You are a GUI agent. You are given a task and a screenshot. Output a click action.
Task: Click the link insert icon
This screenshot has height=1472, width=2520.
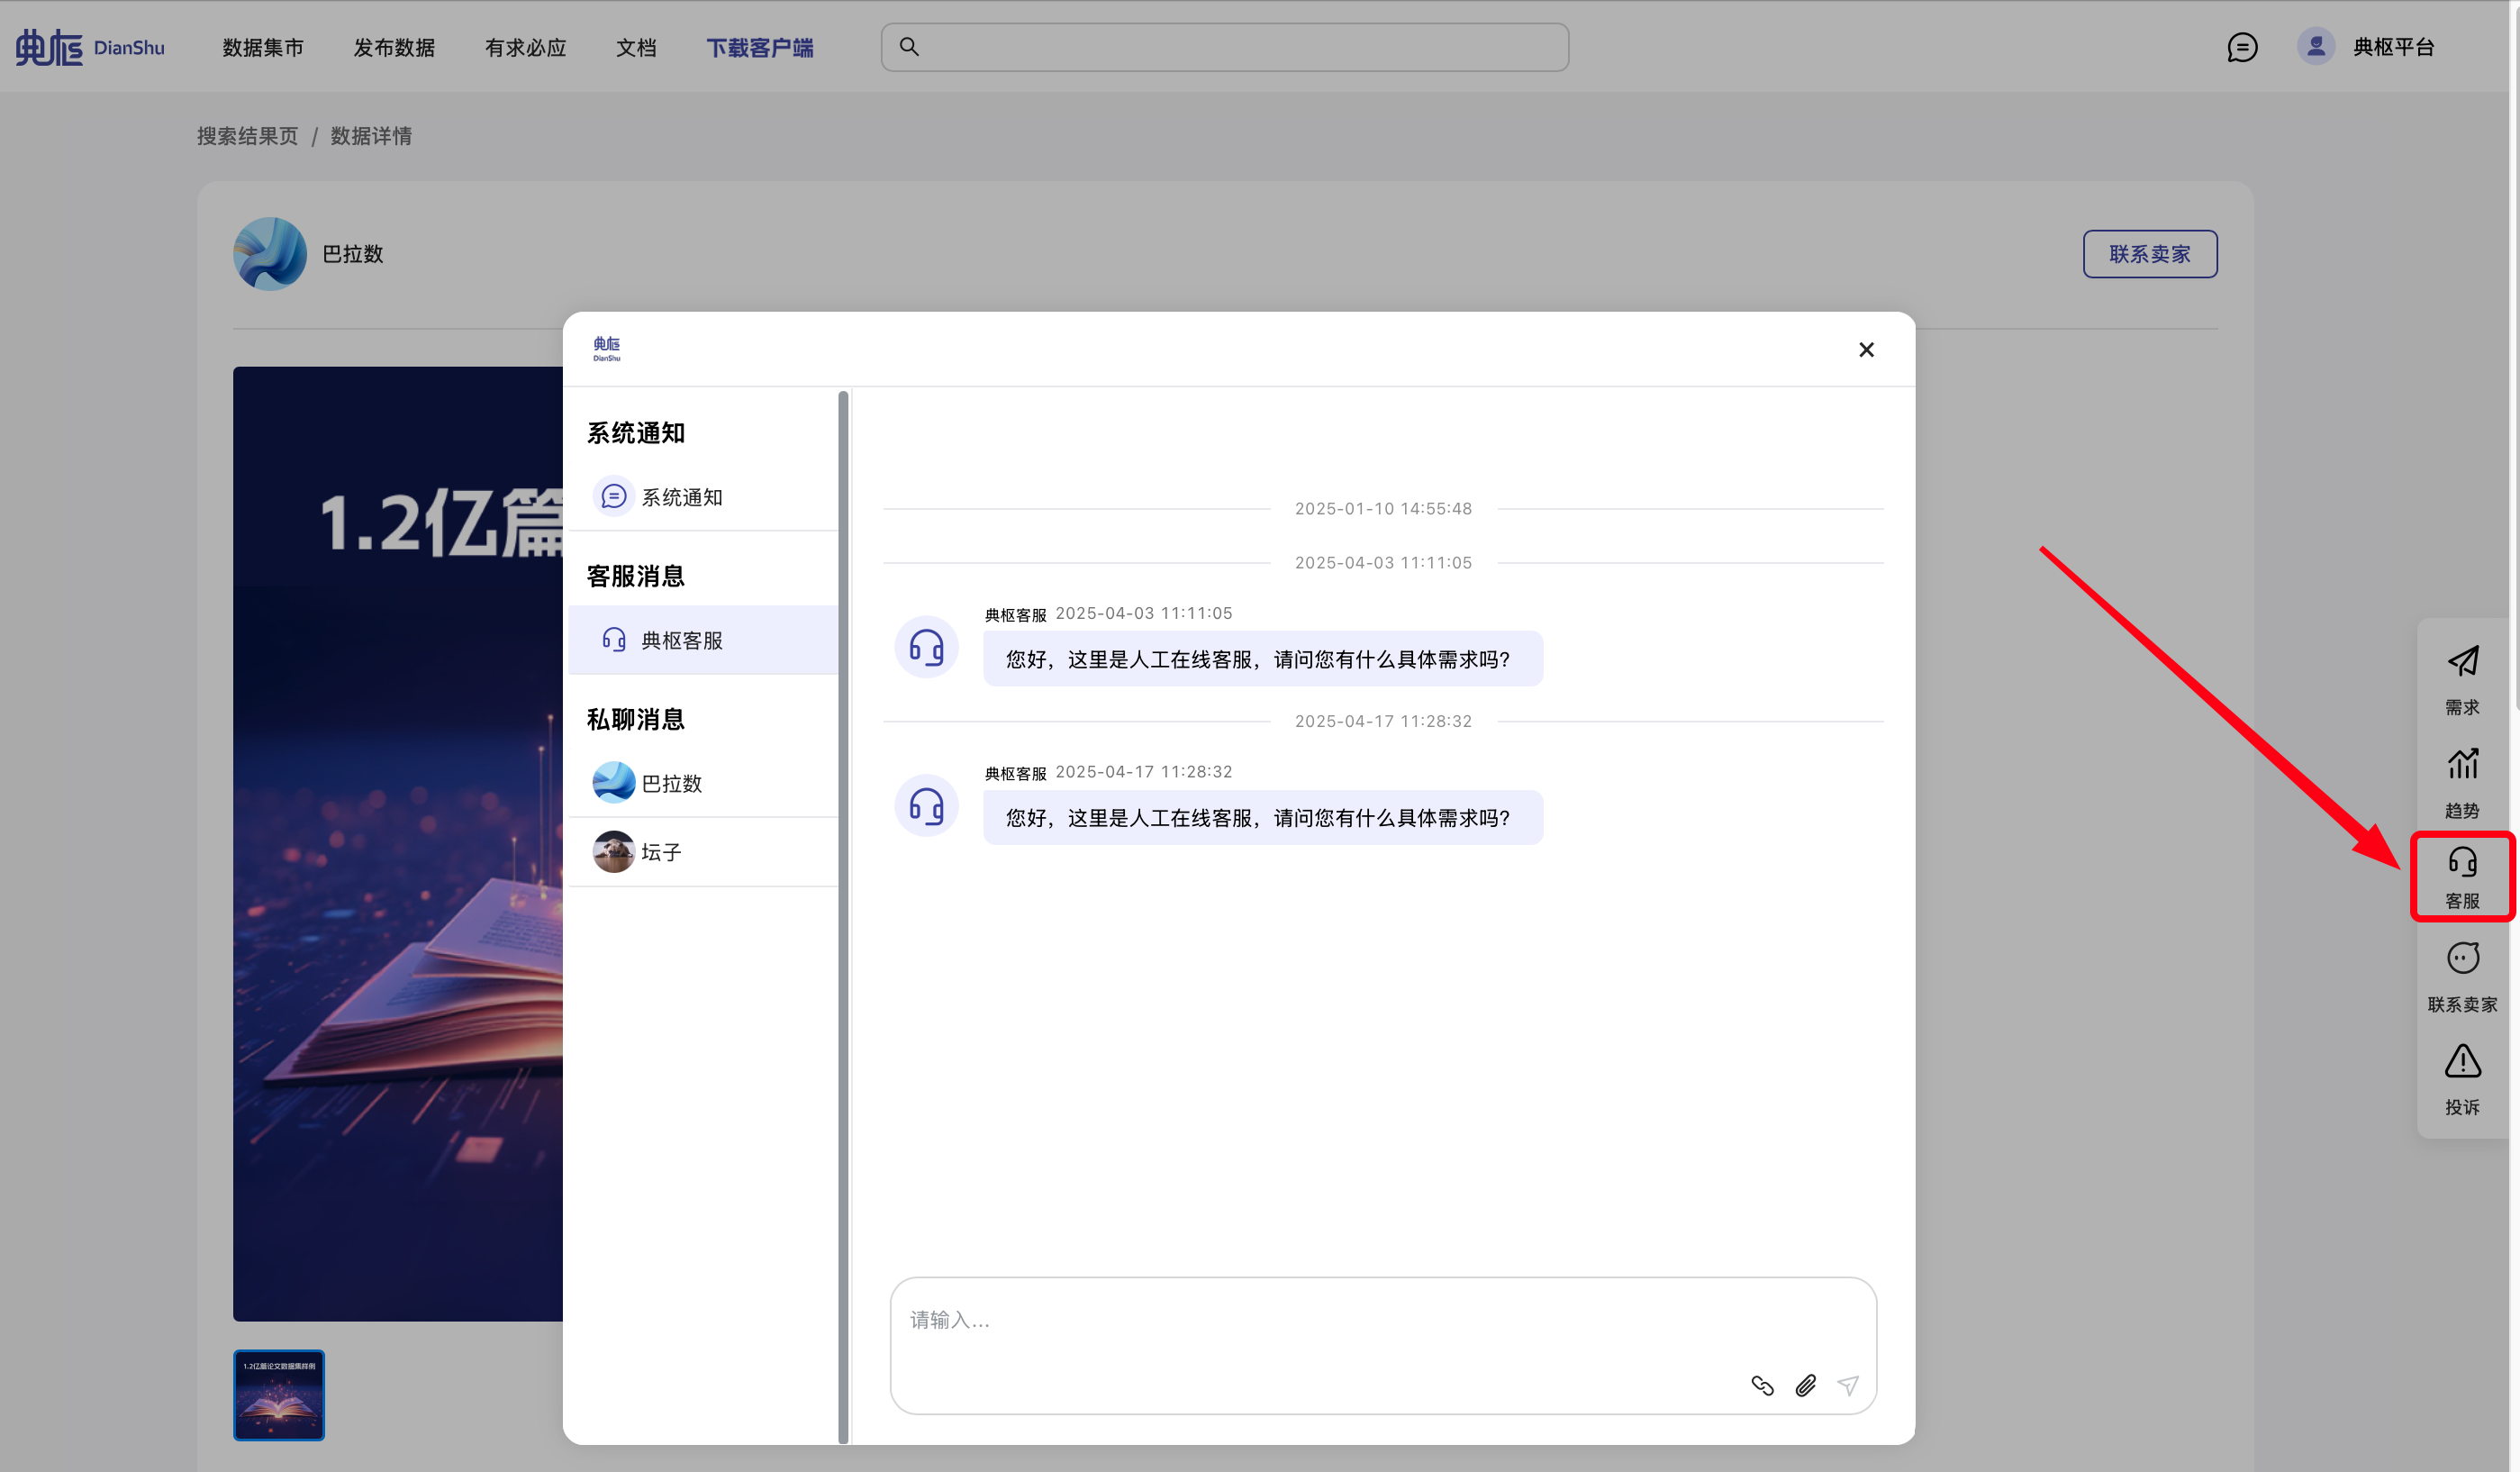(1762, 1386)
